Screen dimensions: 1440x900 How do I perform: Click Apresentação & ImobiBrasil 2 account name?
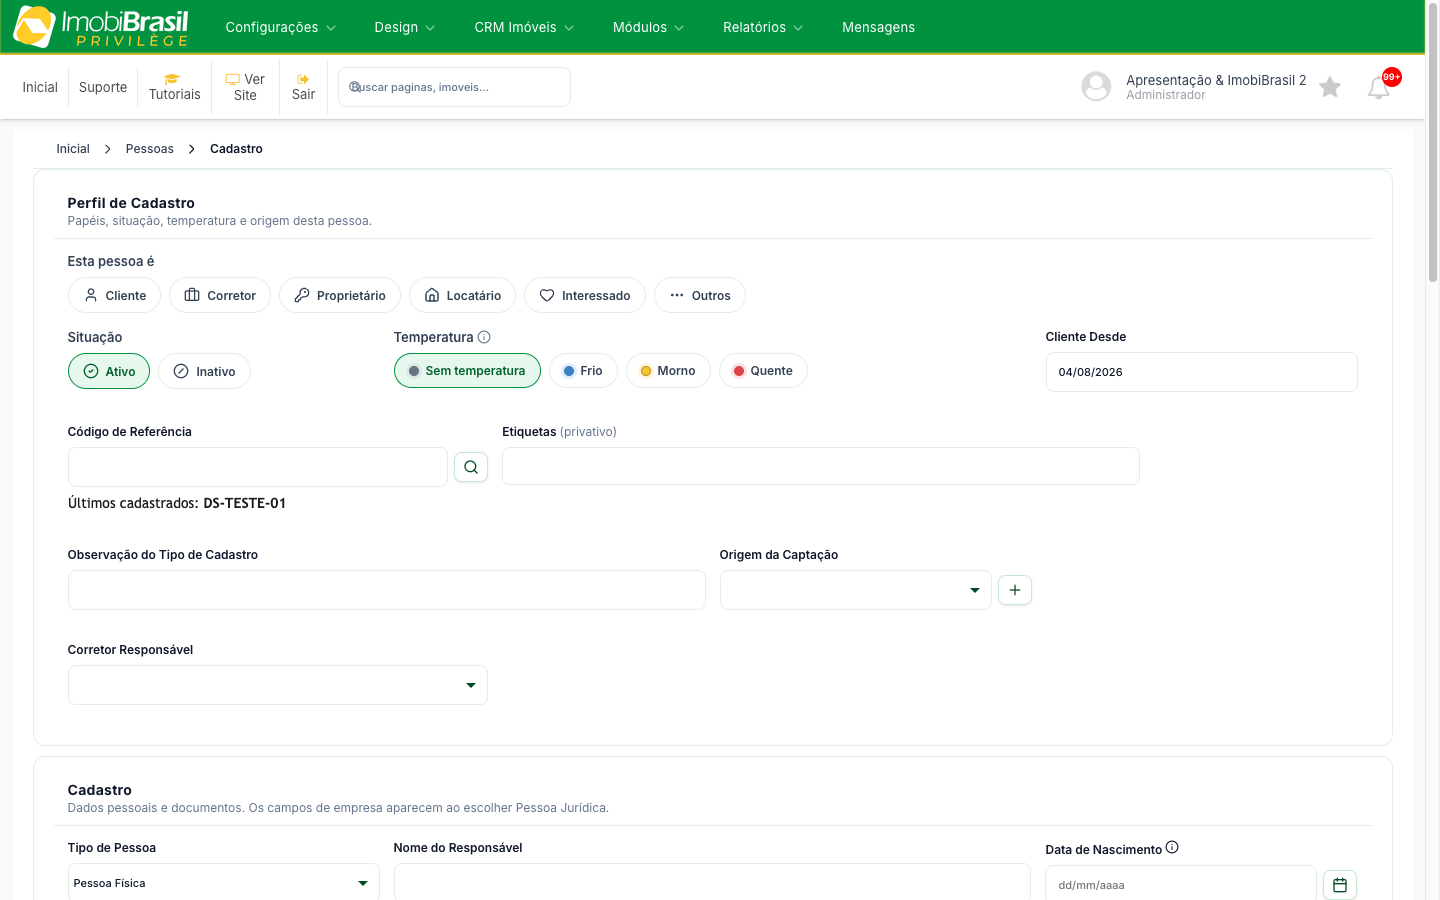(1216, 80)
